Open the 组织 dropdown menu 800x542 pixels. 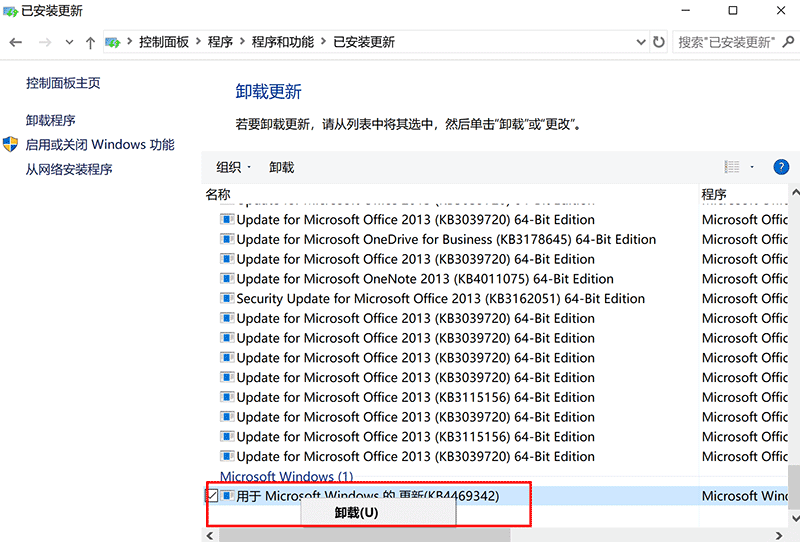tap(234, 167)
